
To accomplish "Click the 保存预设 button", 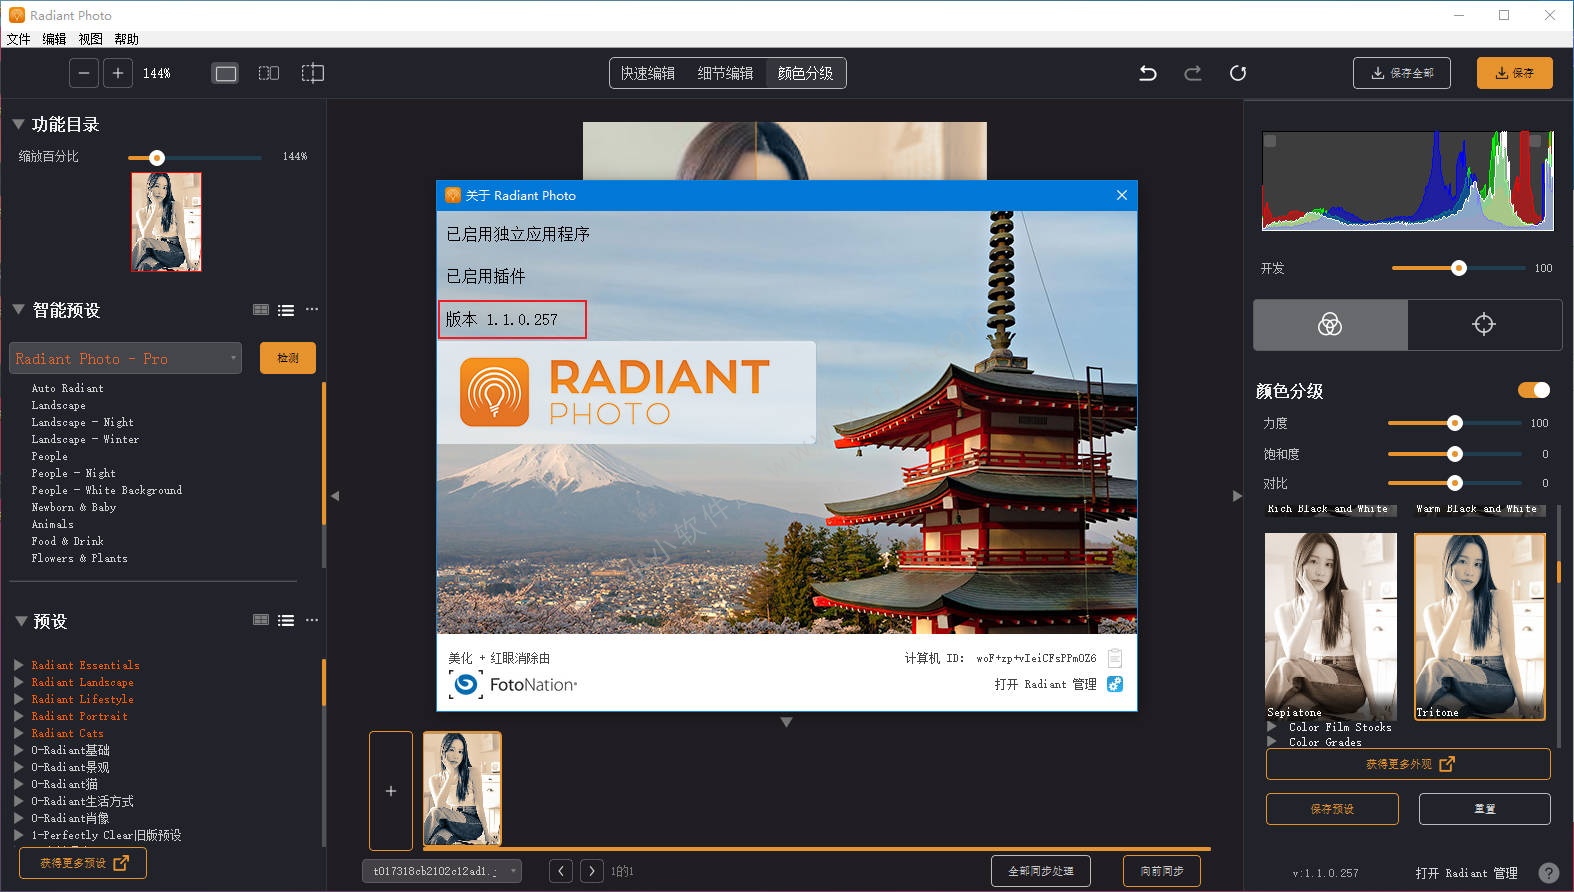I will pyautogui.click(x=1332, y=809).
